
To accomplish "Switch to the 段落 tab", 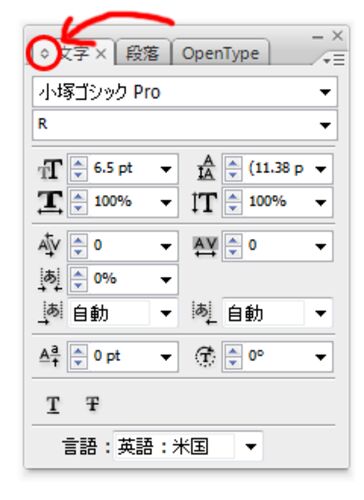I will coord(142,53).
